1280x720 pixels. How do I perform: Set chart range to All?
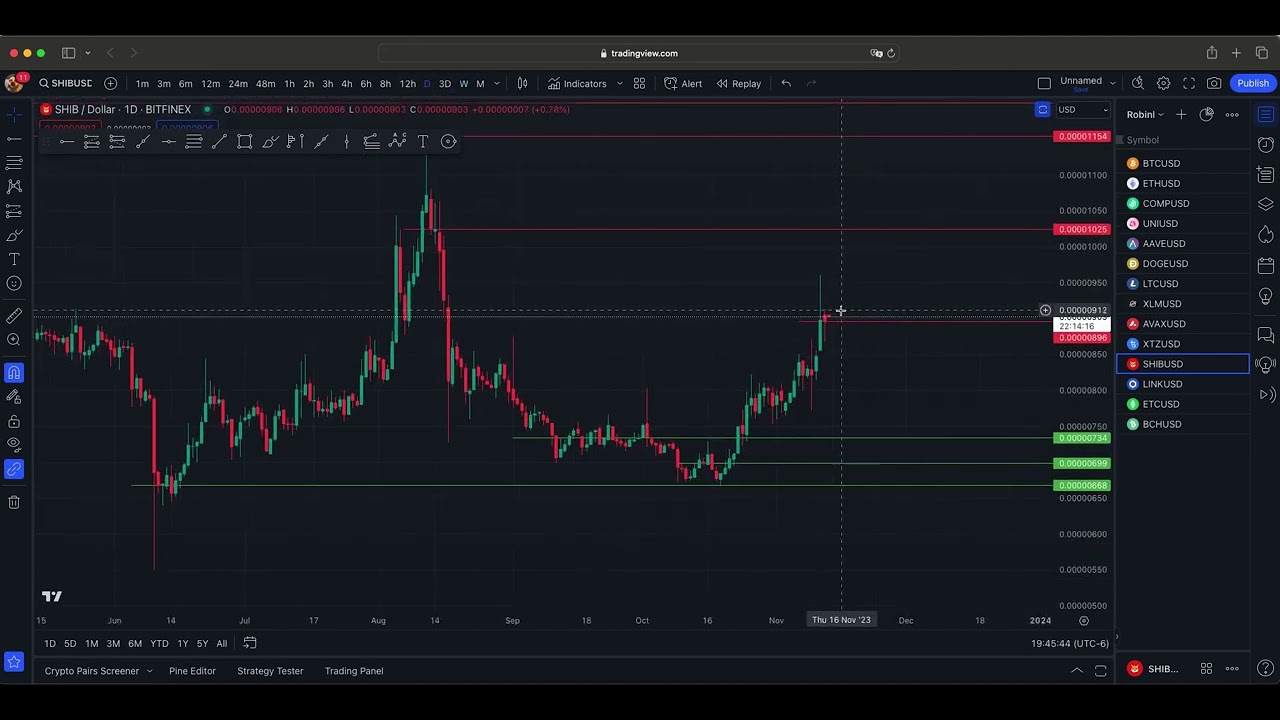click(x=222, y=644)
